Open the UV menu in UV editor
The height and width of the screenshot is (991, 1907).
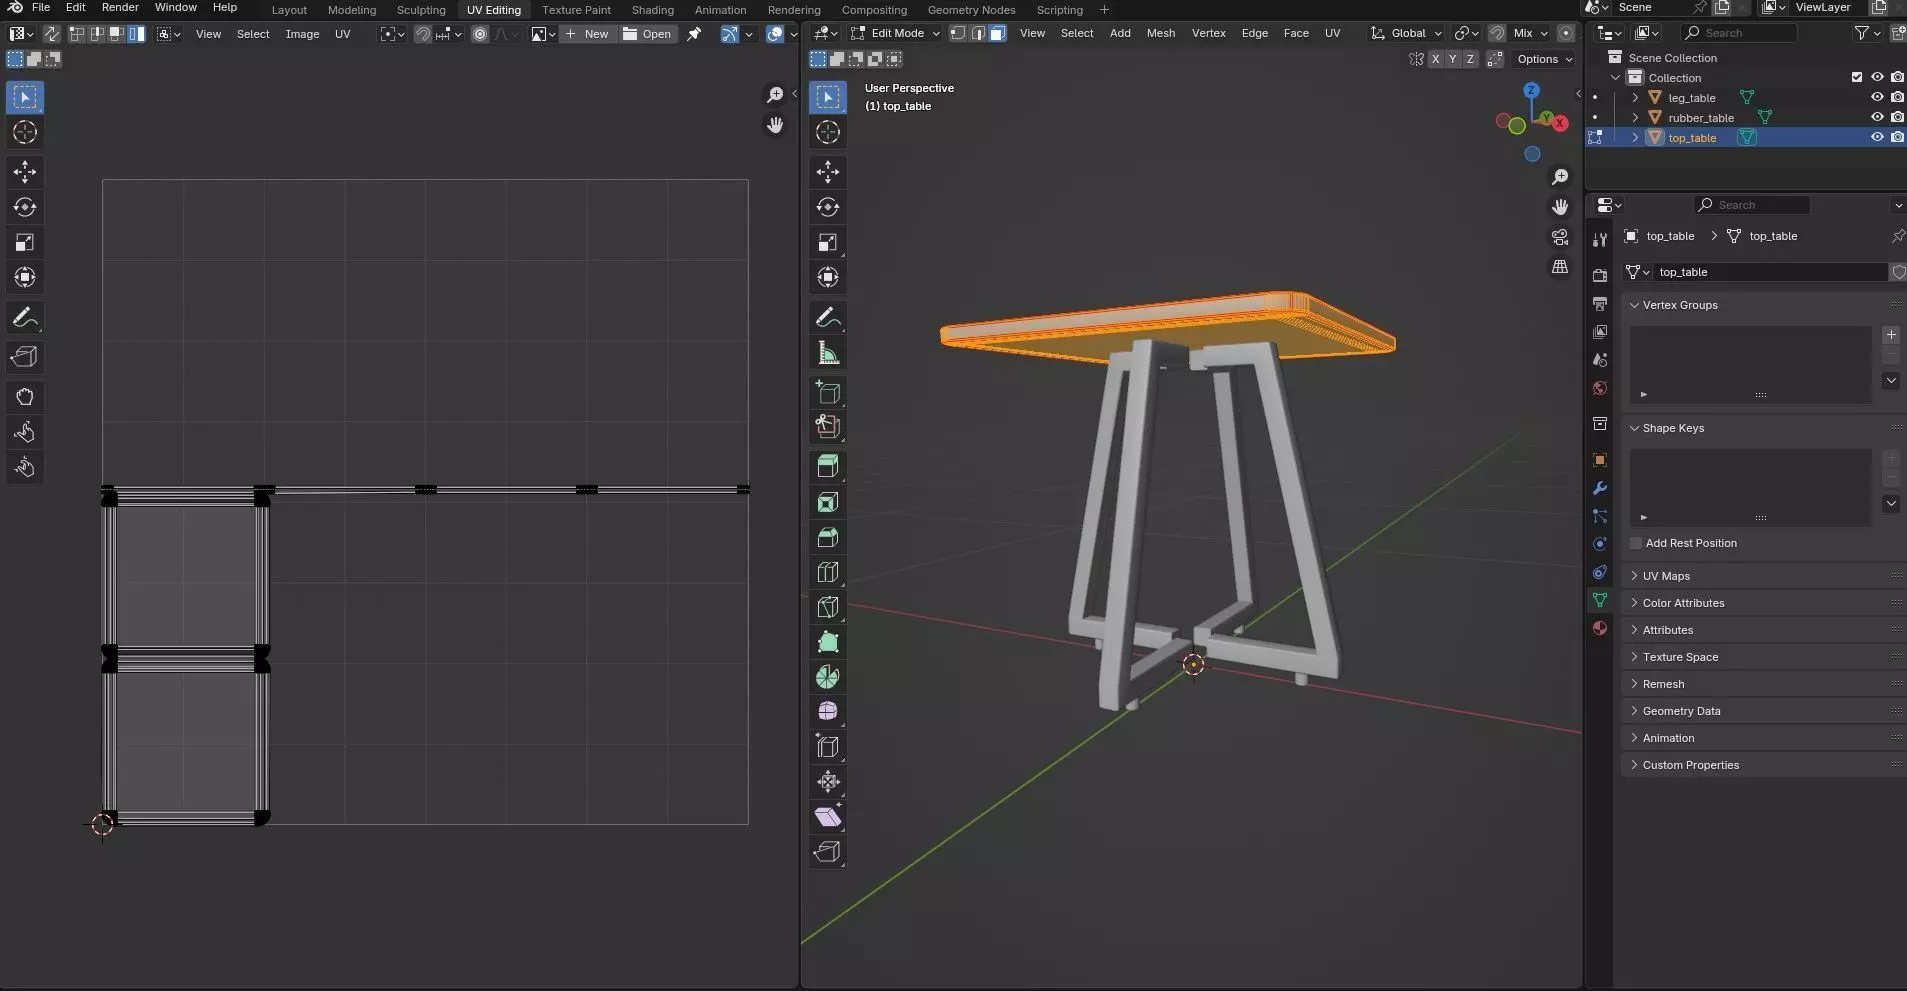tap(342, 34)
